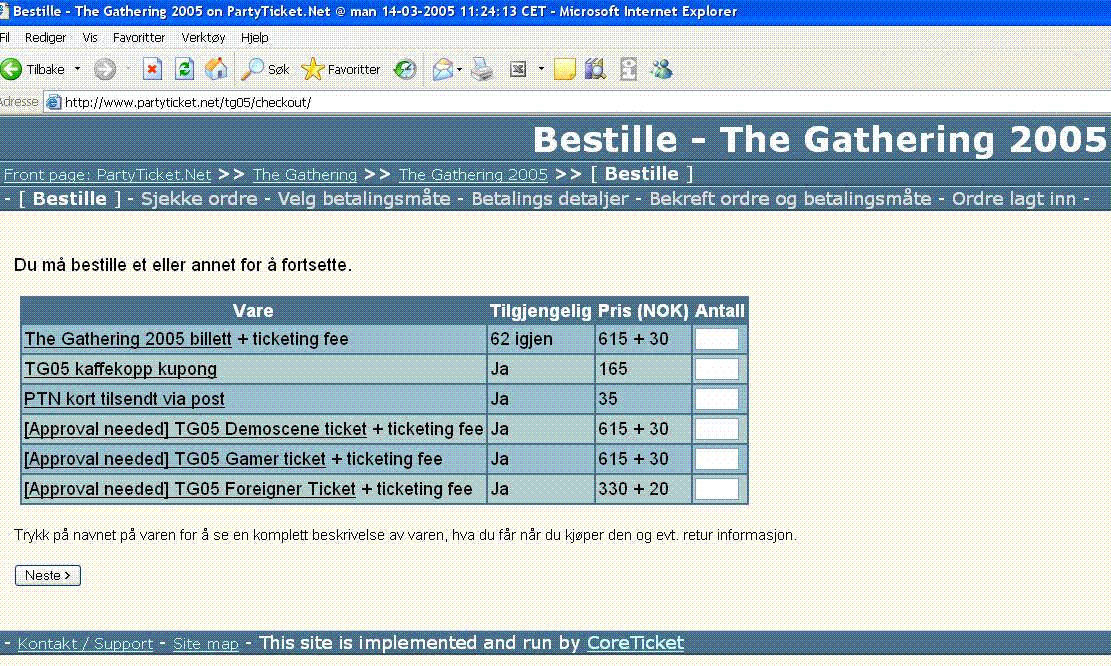This screenshot has height=666, width=1111.
Task: Open TG05 Foreigner Ticket link
Action: click(x=190, y=489)
